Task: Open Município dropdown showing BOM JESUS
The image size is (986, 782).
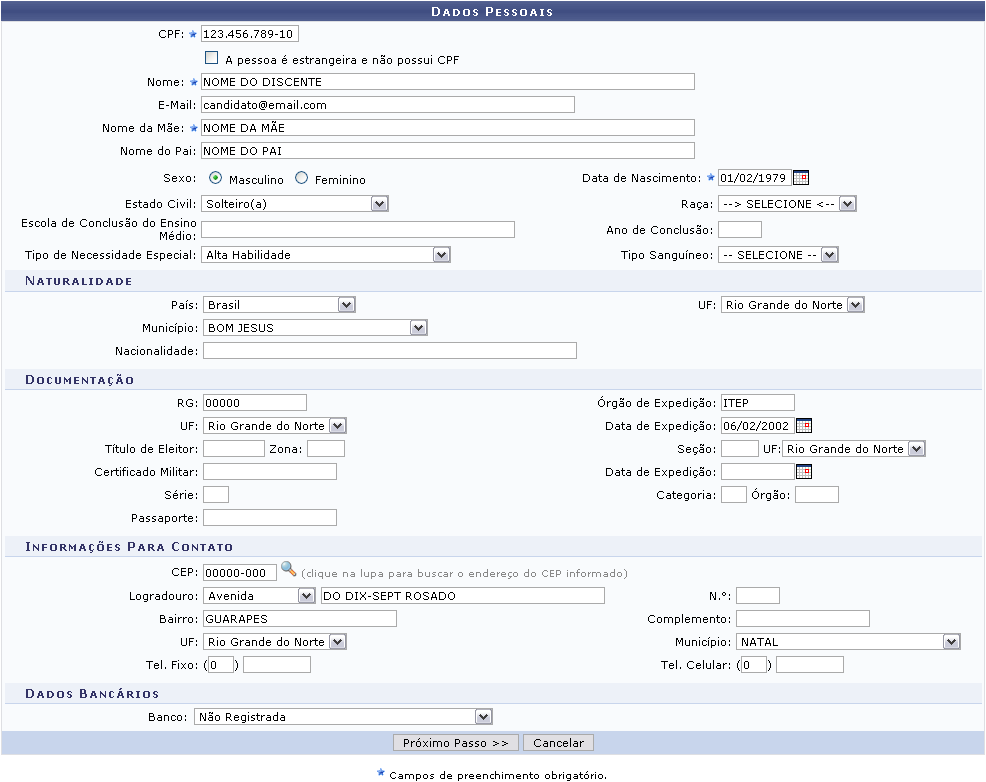Action: [315, 327]
